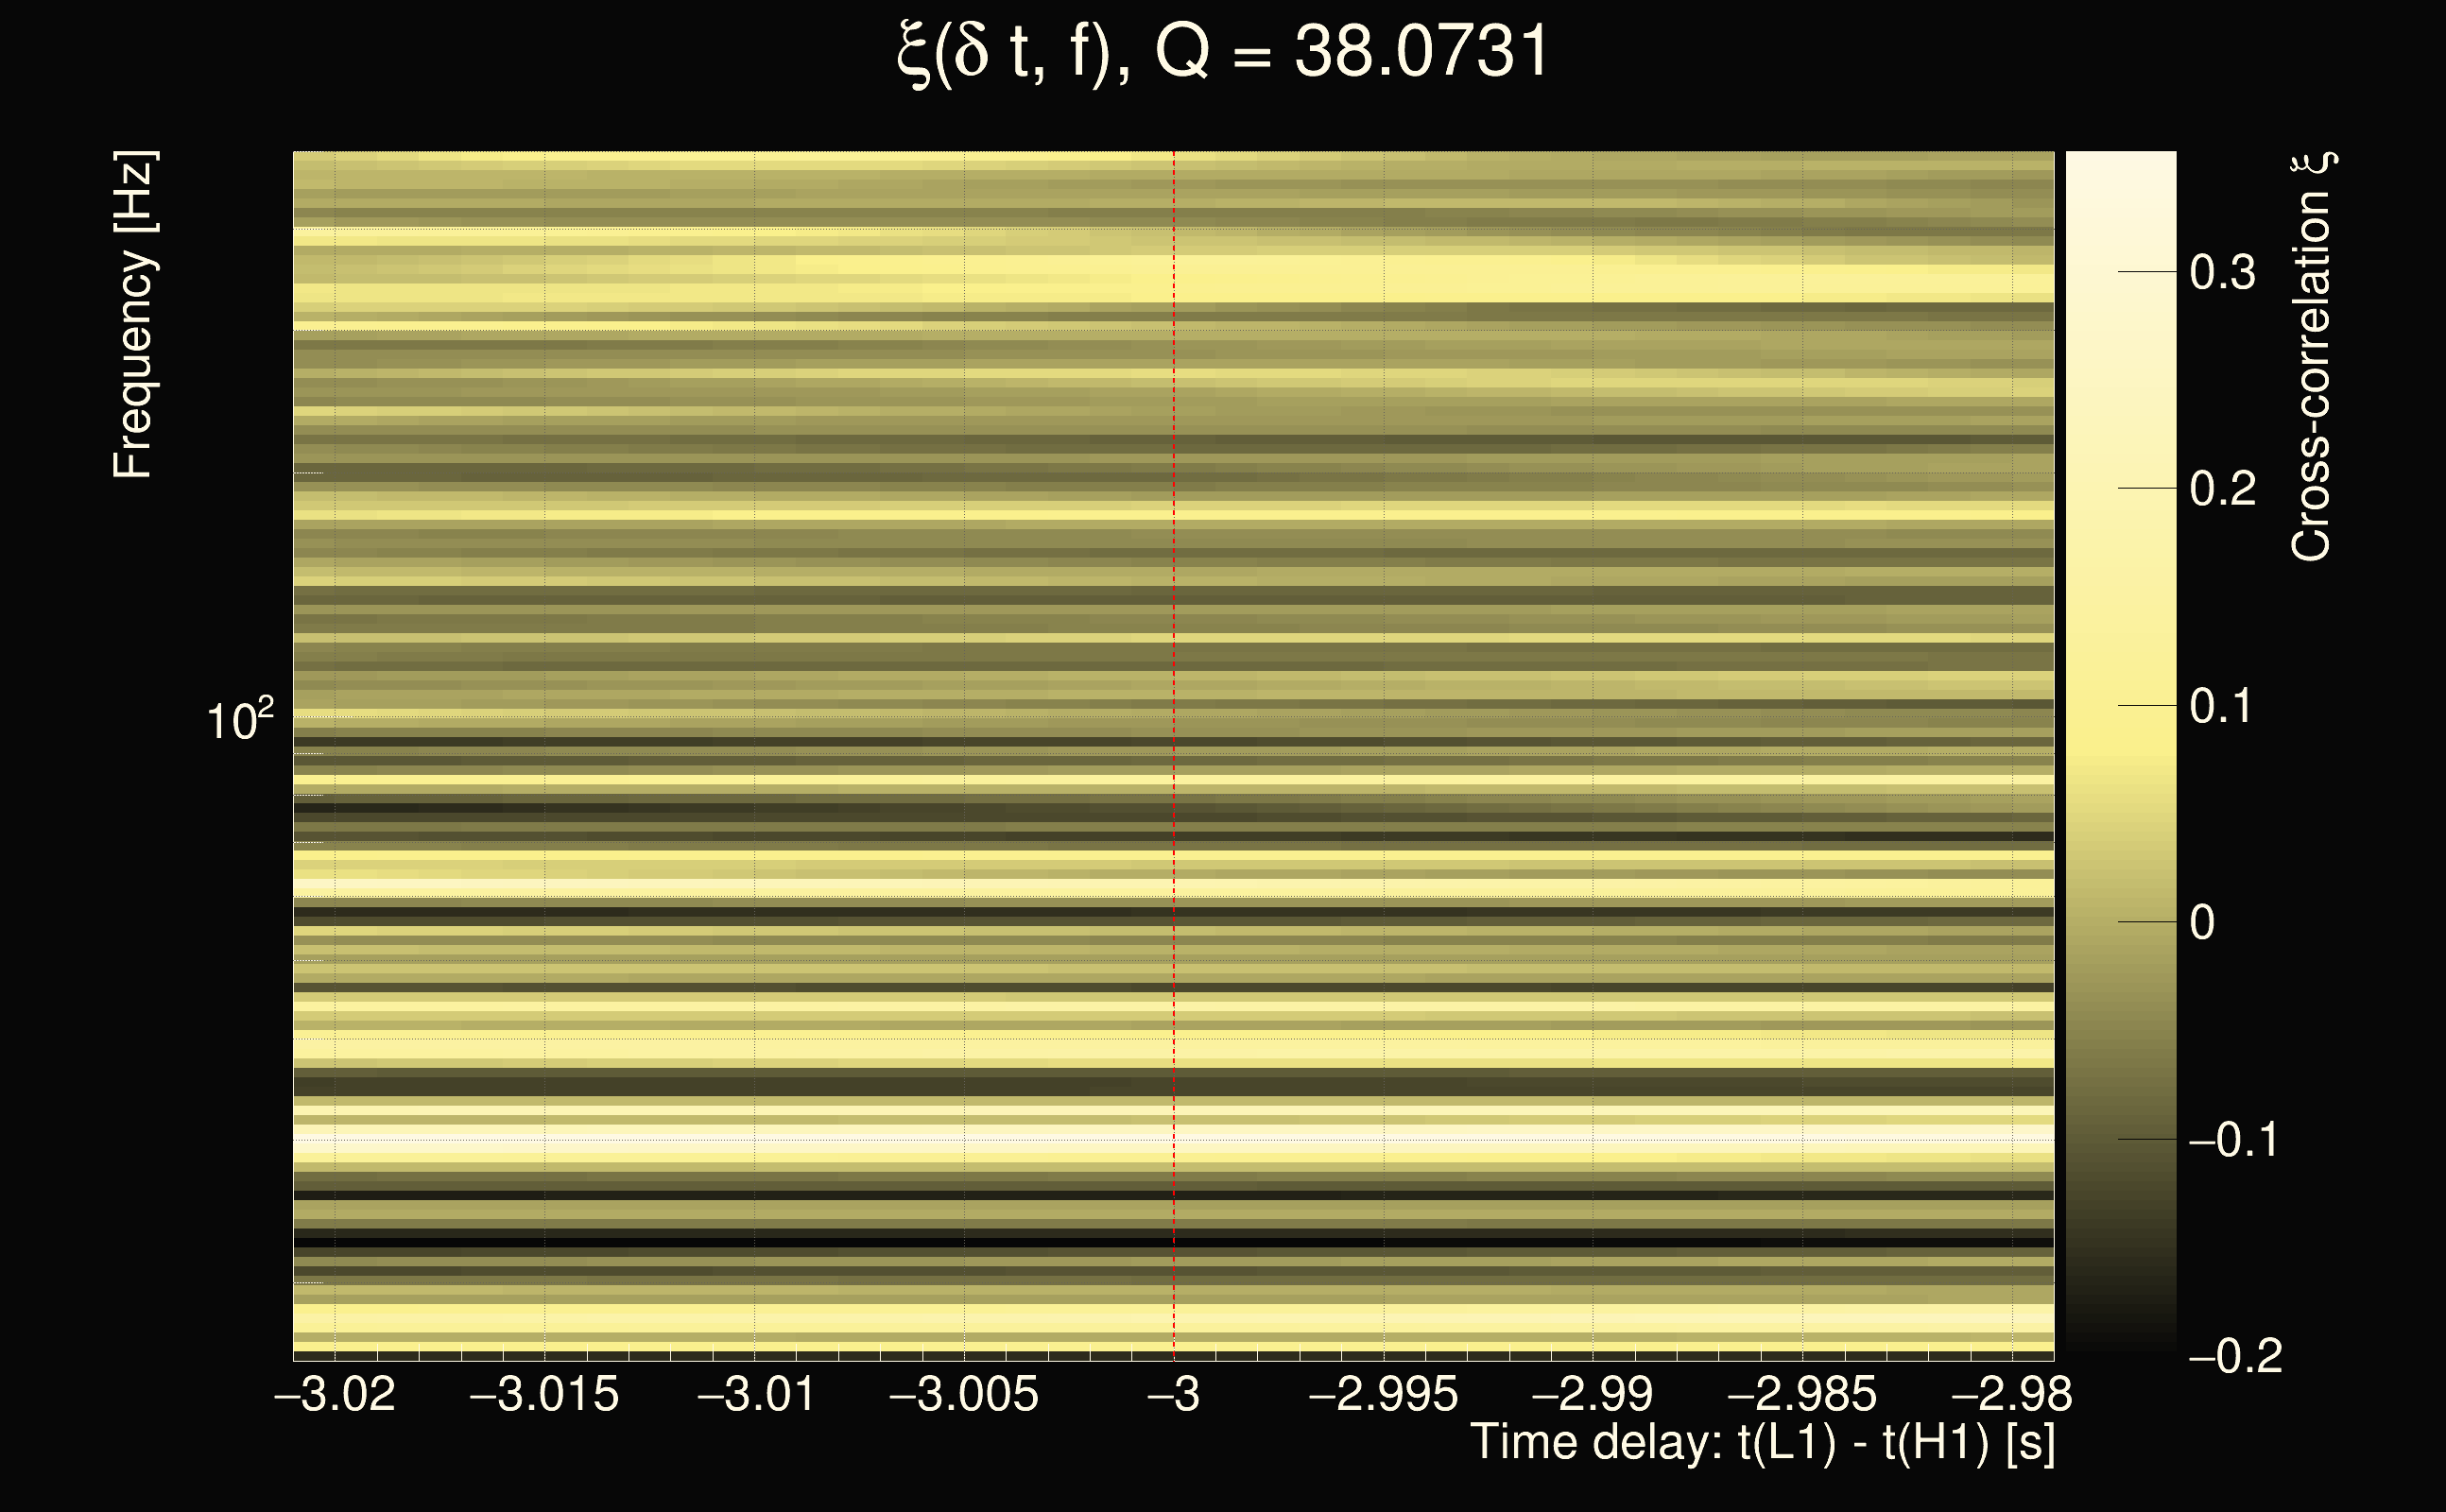2446x1512 pixels.
Task: Click the 0.3 tick label on colorbar
Action: [x=2222, y=272]
